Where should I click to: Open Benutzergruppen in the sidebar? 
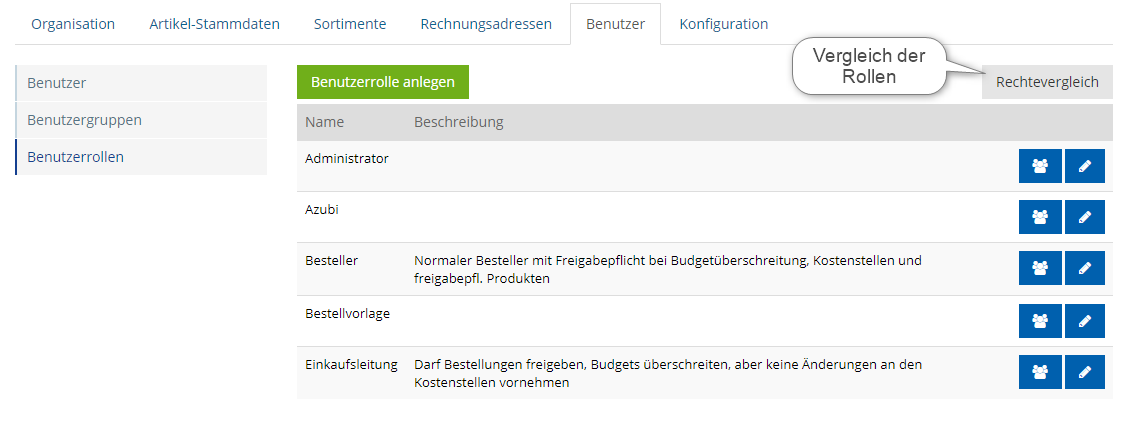[x=142, y=120]
